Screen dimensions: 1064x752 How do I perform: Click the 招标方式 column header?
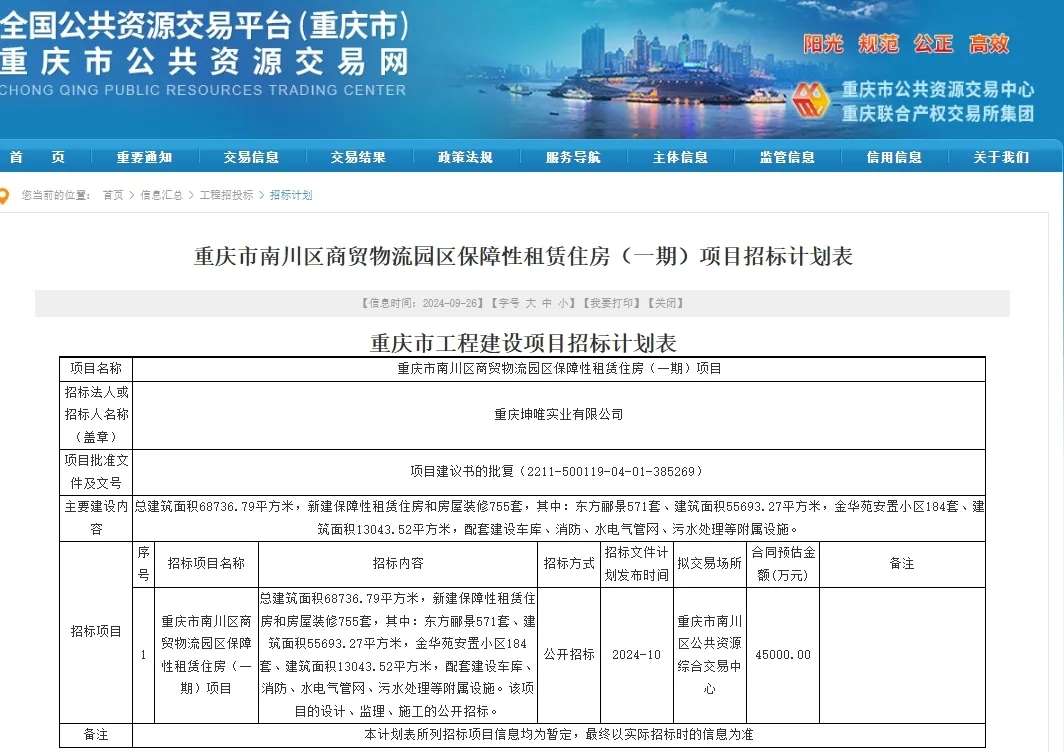569,564
